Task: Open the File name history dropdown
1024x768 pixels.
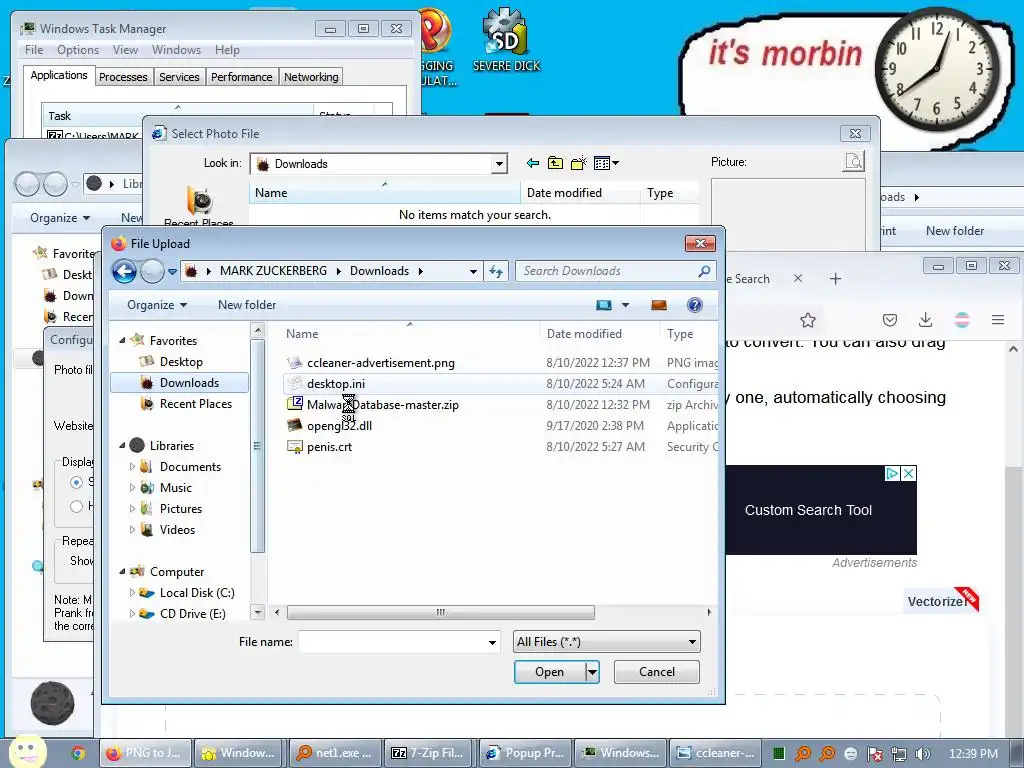Action: (x=492, y=643)
